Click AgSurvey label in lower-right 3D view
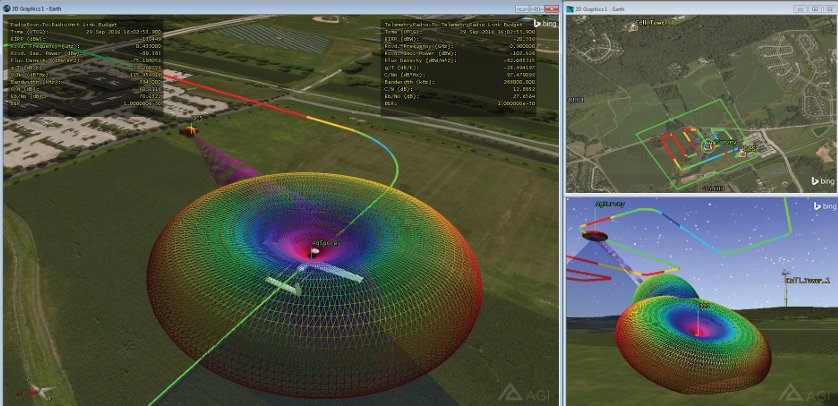 click(x=609, y=204)
